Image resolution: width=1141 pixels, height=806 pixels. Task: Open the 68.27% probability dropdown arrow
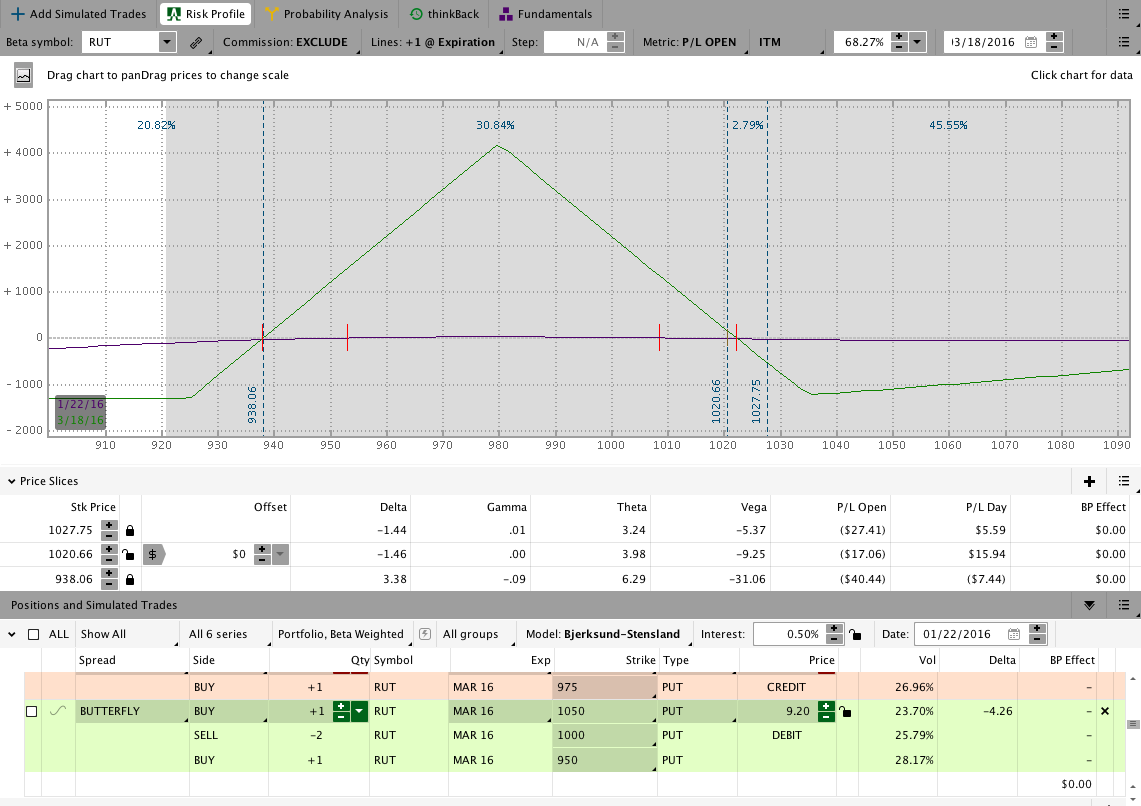pyautogui.click(x=917, y=42)
